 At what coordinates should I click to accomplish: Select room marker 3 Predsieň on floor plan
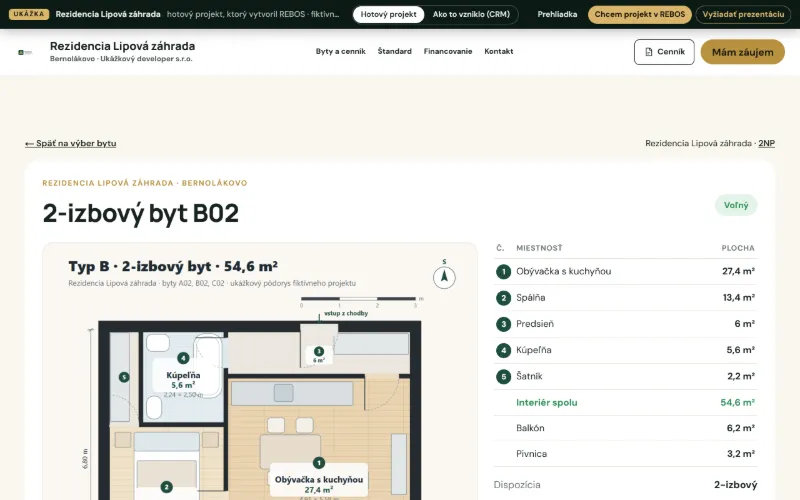point(319,351)
